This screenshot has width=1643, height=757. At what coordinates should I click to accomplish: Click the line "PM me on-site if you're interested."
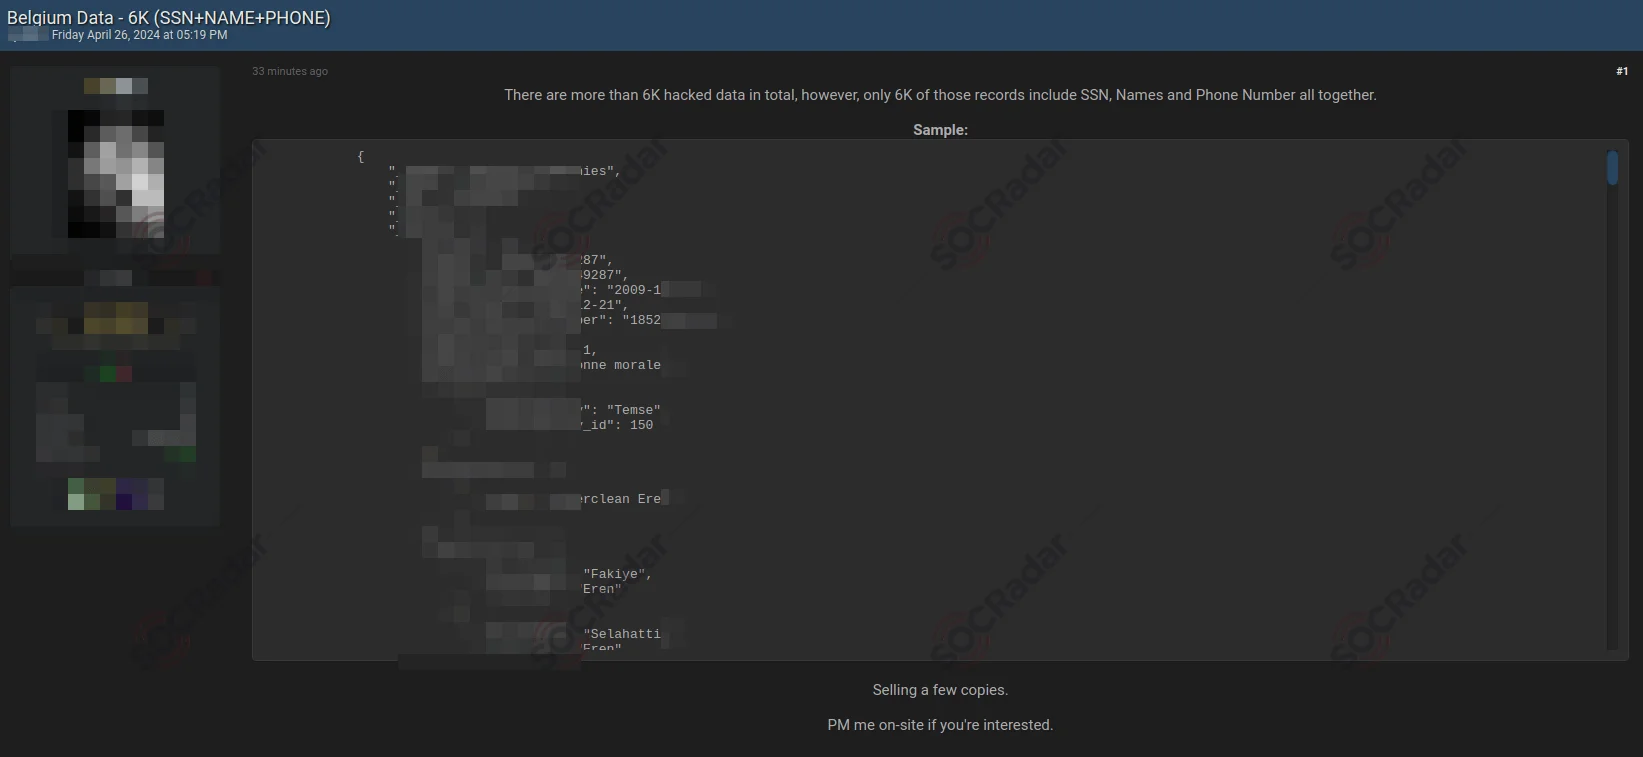coord(940,725)
